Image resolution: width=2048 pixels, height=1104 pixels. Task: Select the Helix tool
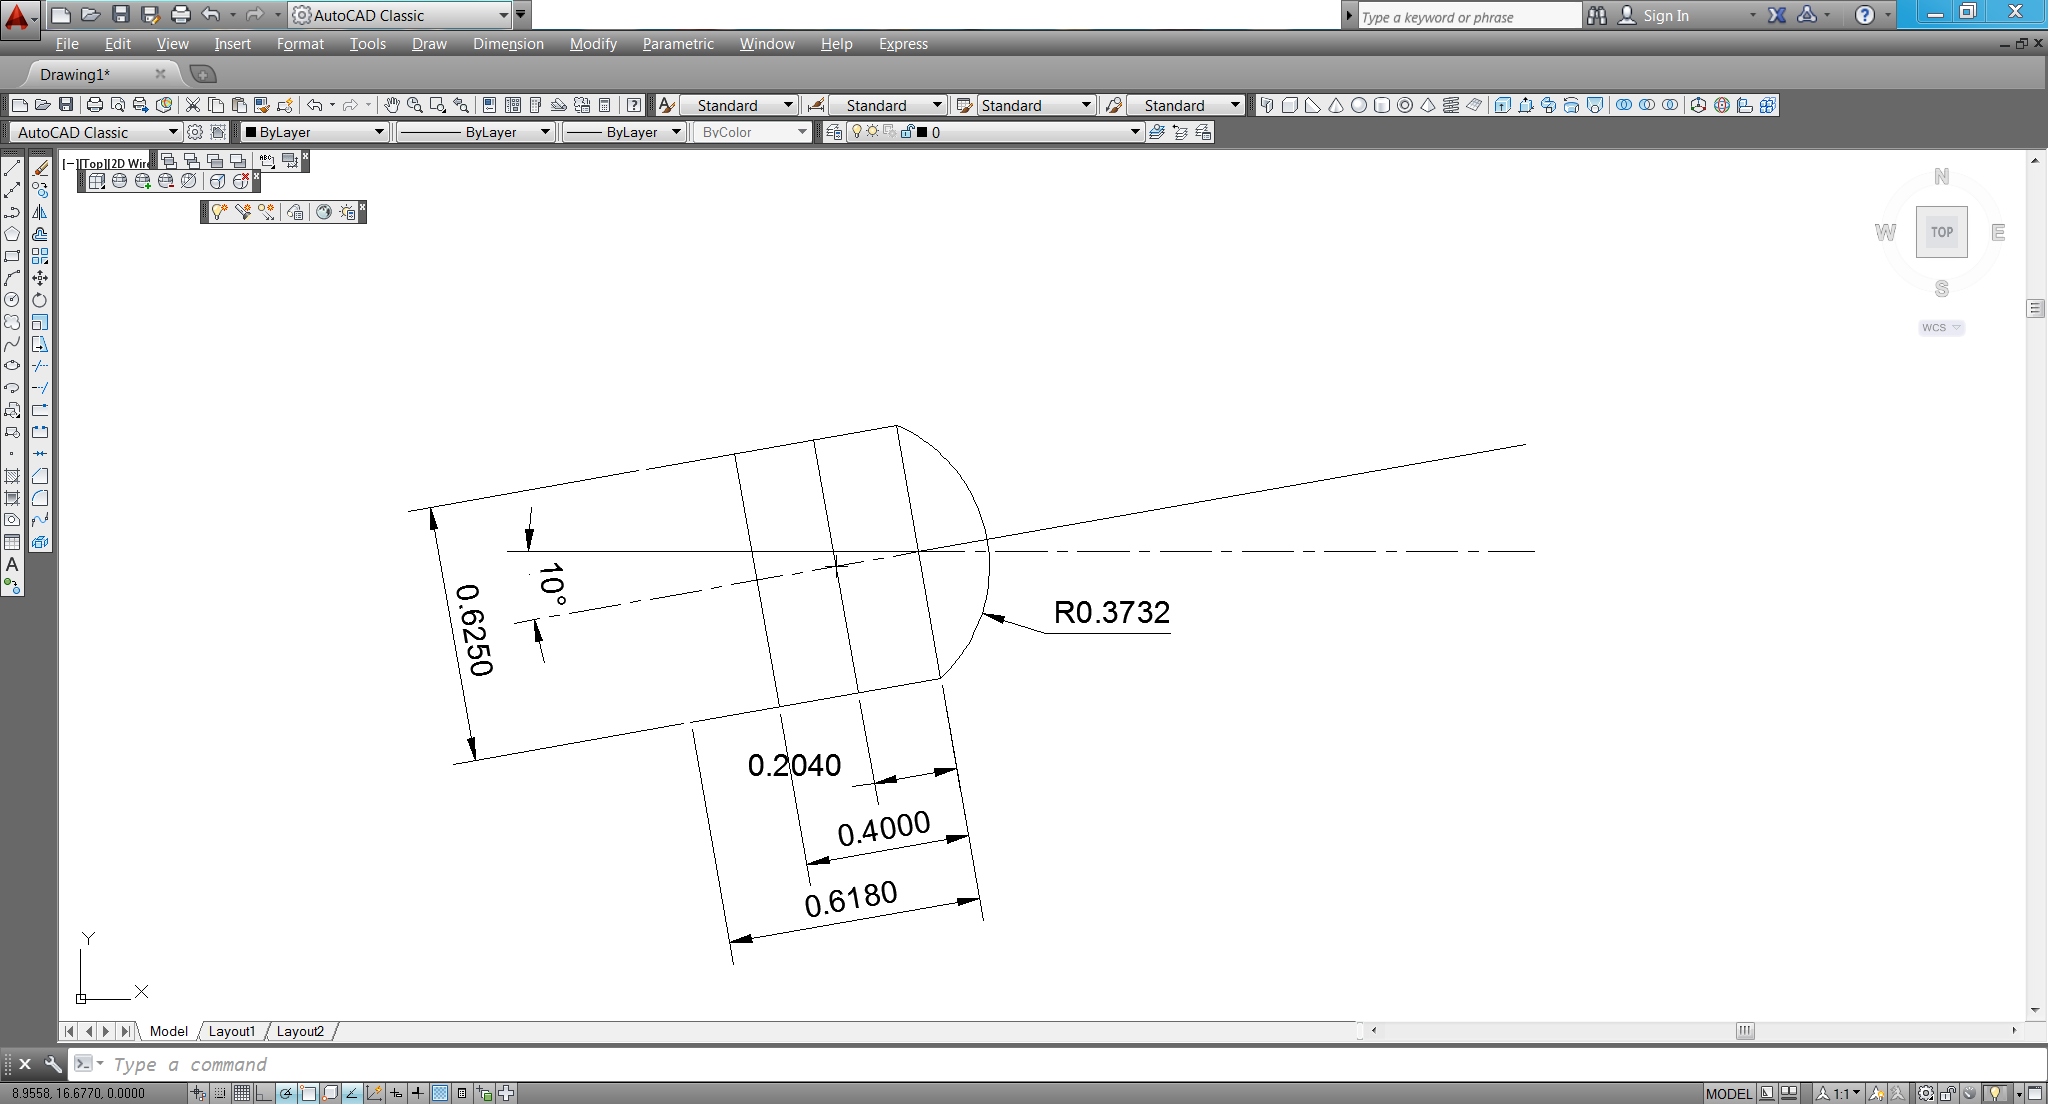(1451, 105)
